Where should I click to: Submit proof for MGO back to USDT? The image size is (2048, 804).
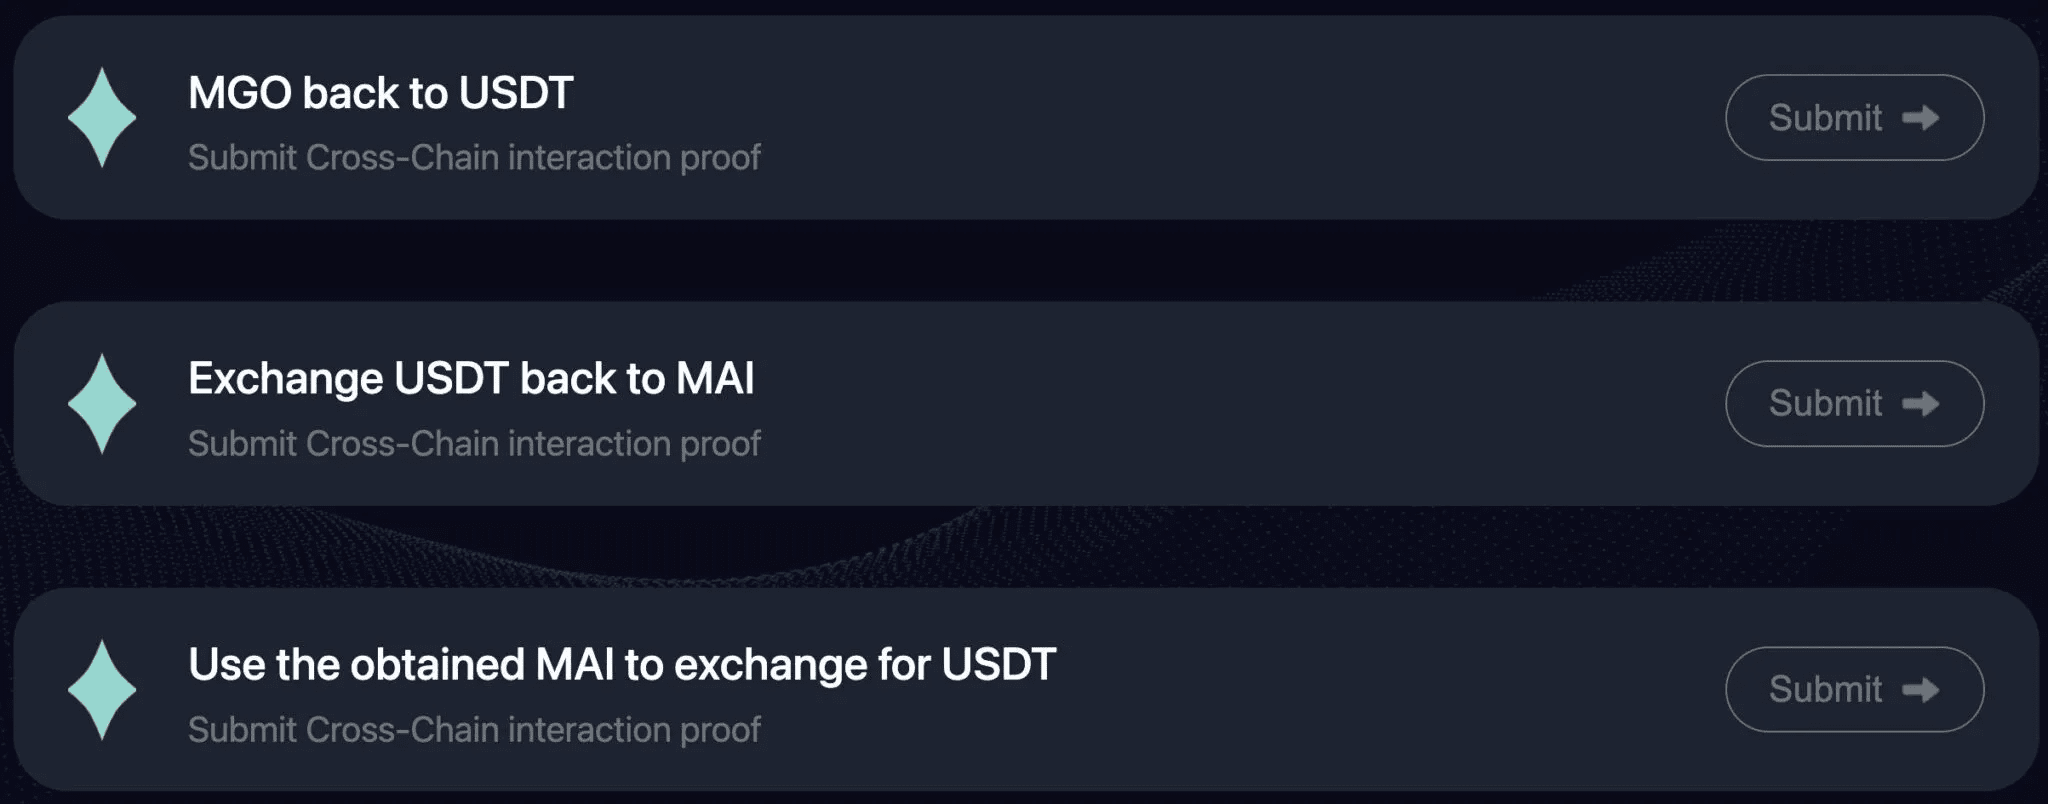pyautogui.click(x=1853, y=118)
